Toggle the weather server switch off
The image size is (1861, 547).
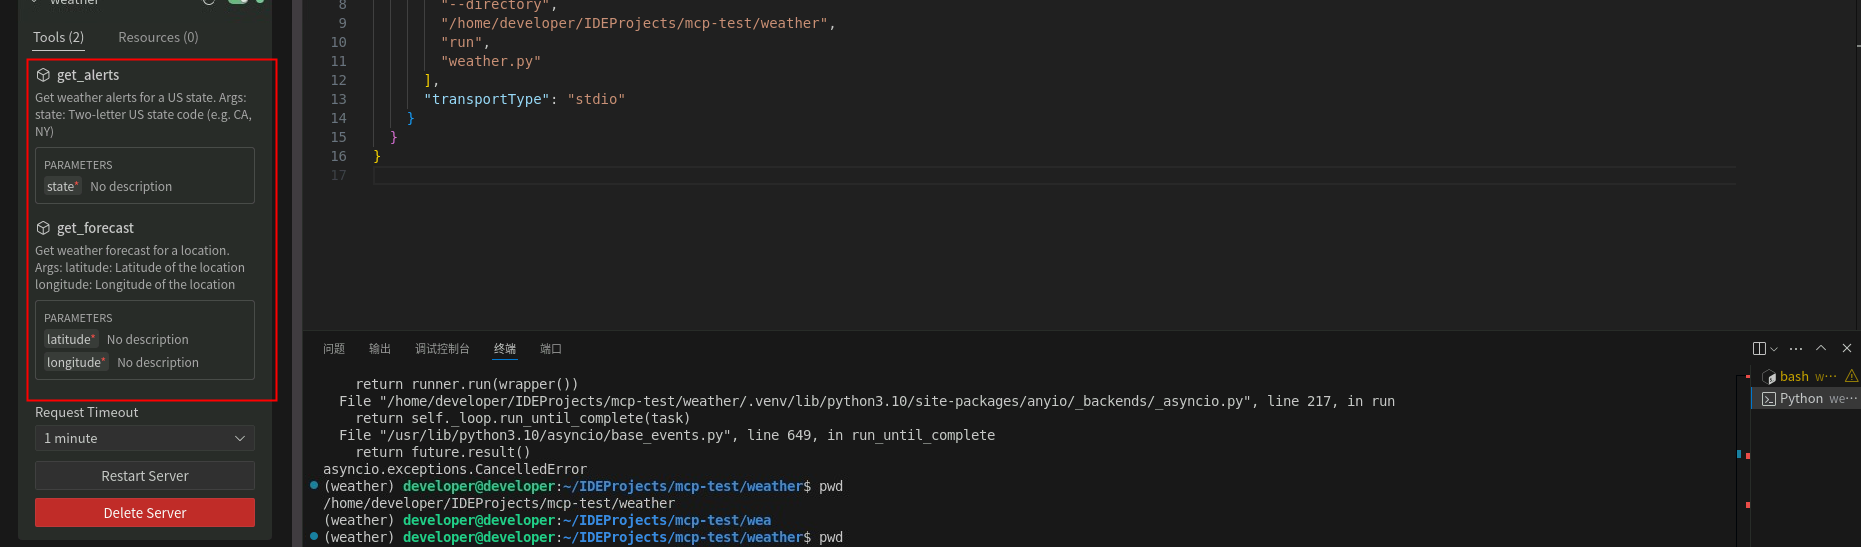[x=238, y=1]
